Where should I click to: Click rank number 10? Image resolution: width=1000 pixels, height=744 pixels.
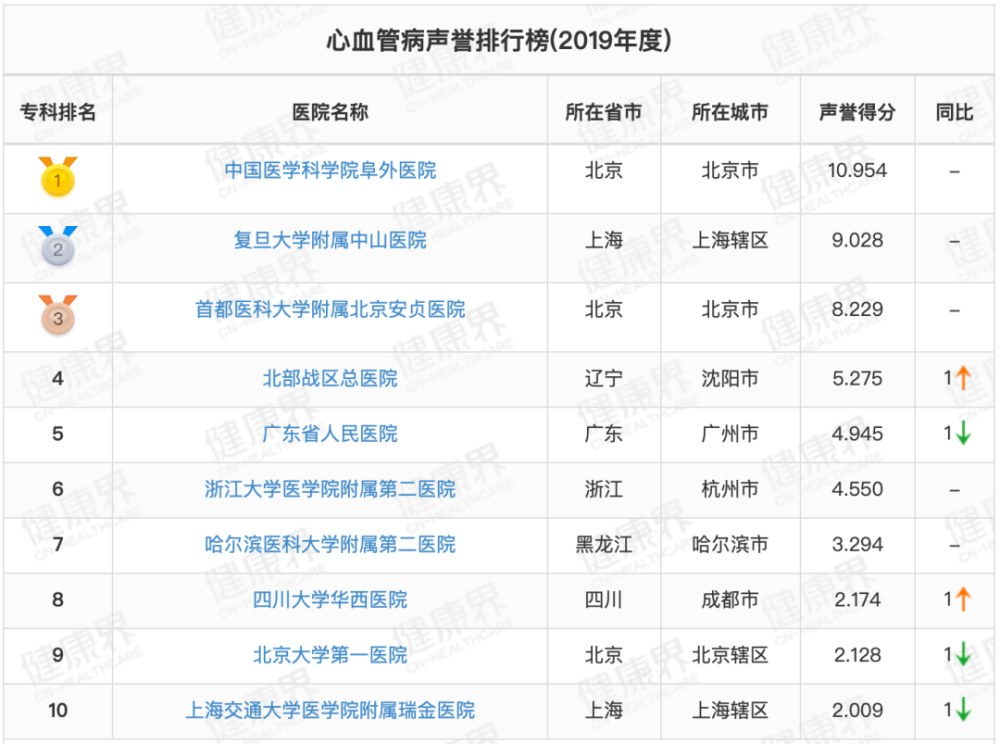(58, 710)
